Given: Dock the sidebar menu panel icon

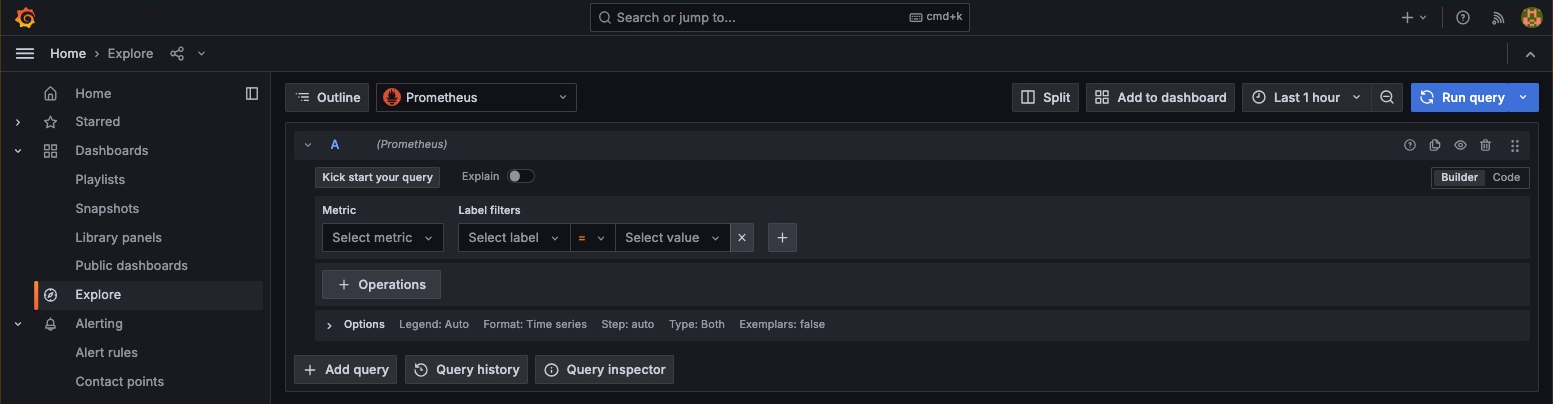Looking at the screenshot, I should tap(252, 93).
